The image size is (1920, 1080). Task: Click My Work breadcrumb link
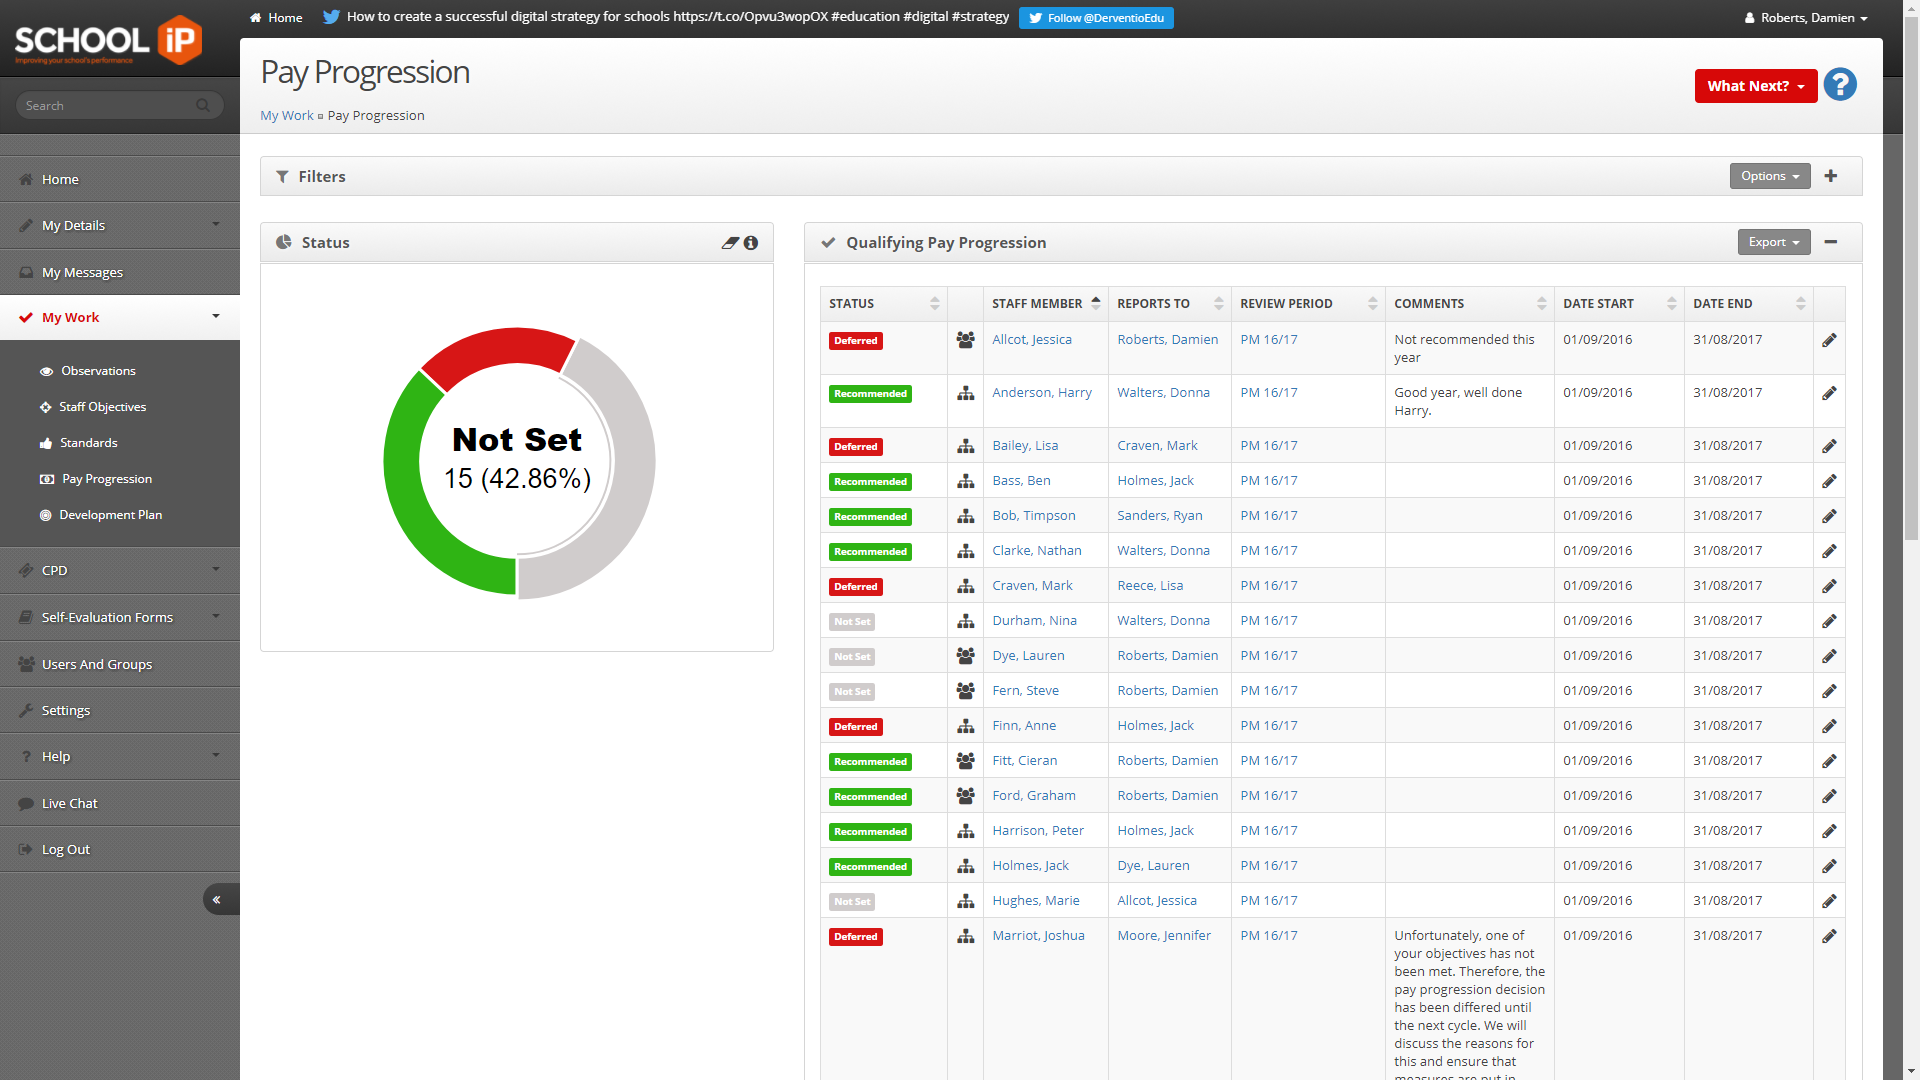pyautogui.click(x=287, y=116)
